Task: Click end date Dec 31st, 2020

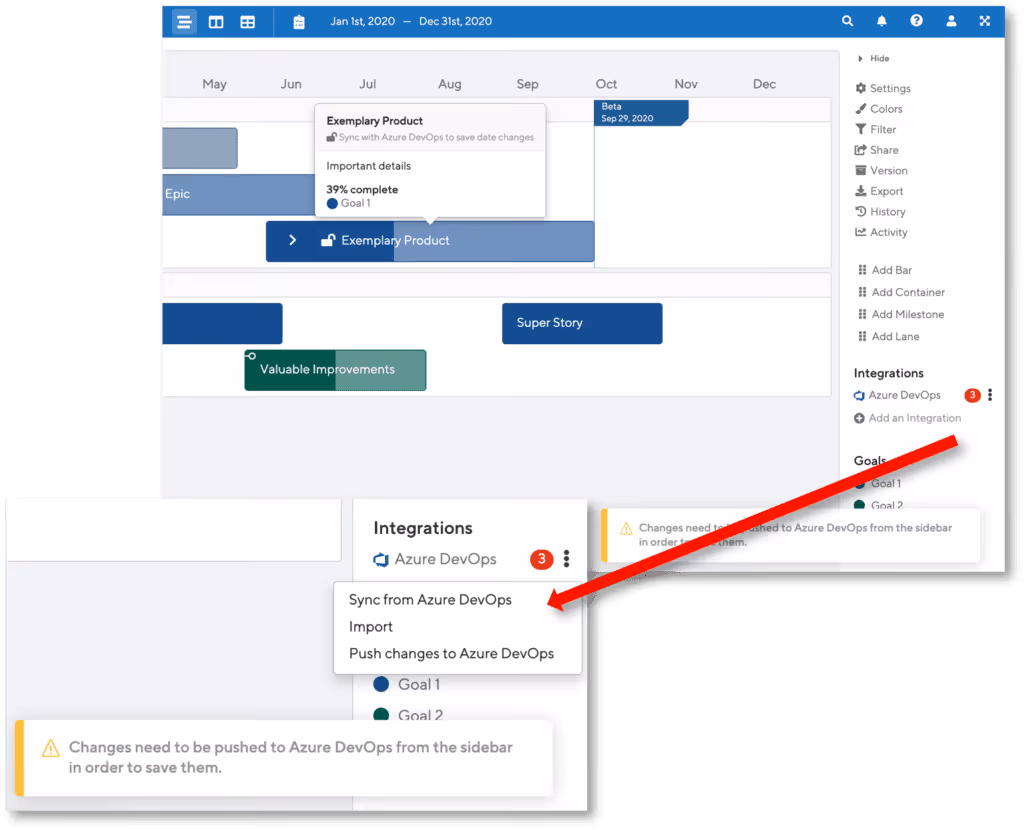Action: [455, 22]
